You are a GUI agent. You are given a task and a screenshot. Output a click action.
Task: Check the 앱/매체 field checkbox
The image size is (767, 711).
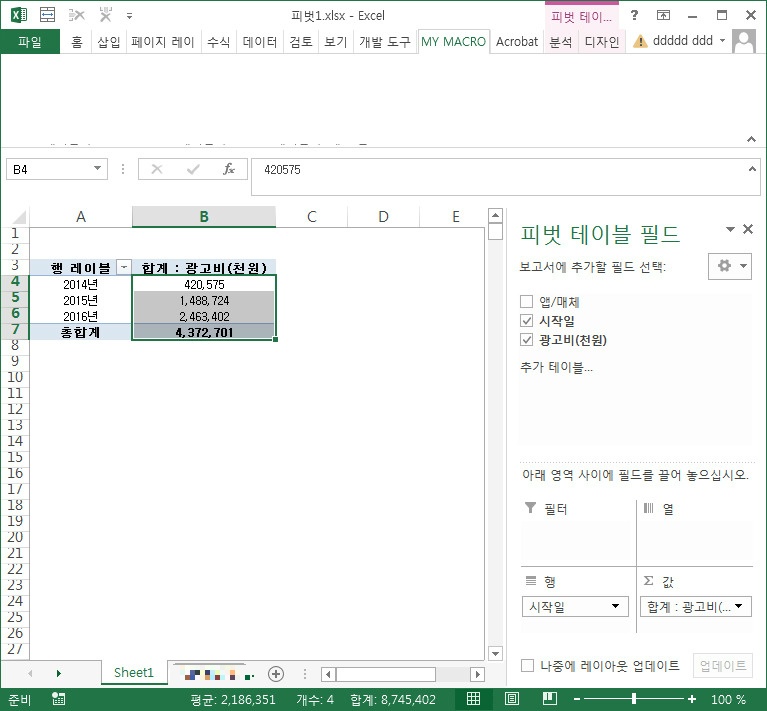pos(526,302)
